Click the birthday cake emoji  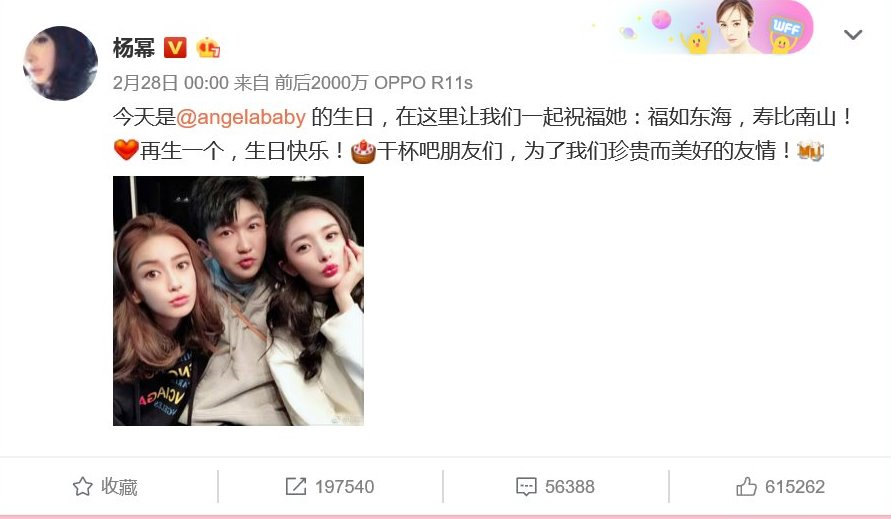coord(363,151)
